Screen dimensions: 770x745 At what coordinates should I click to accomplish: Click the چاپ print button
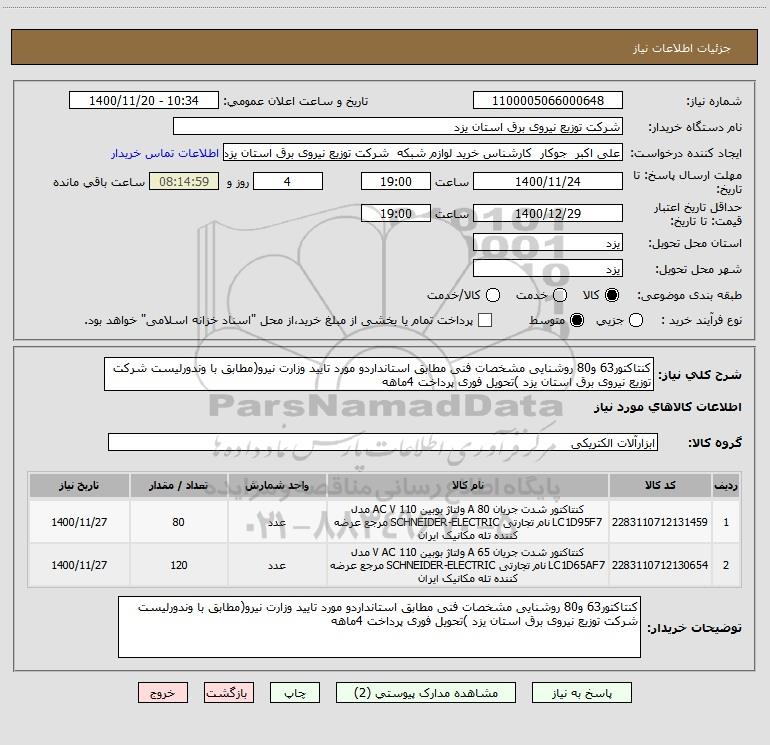[295, 693]
